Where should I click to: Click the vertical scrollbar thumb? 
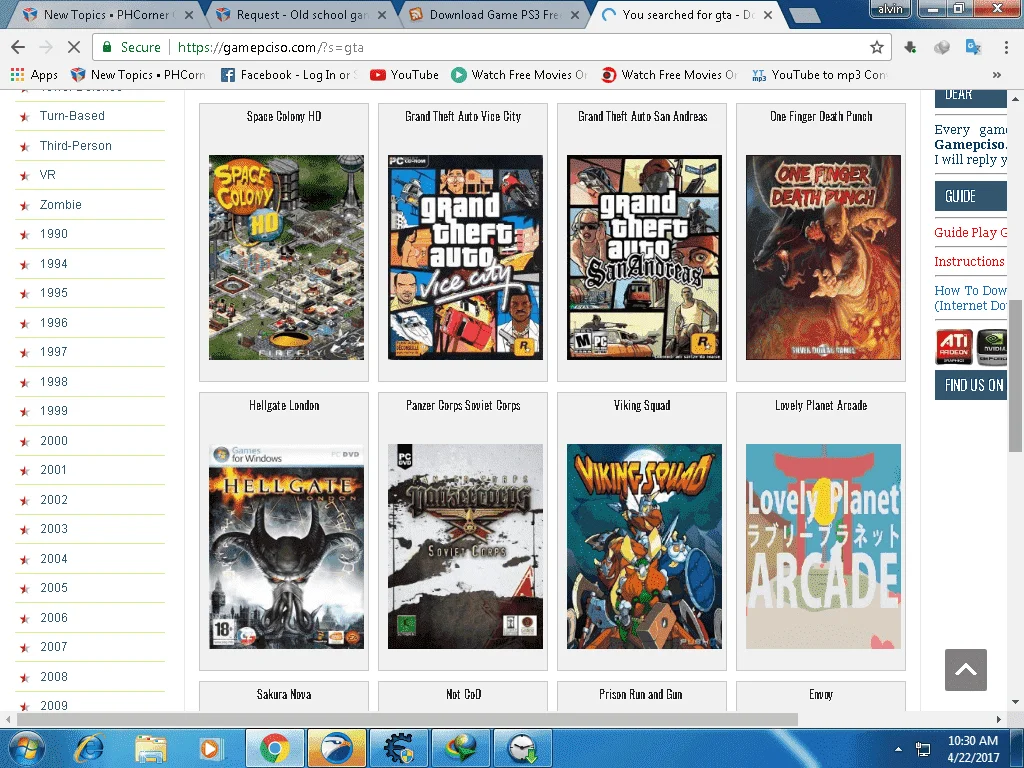tap(1015, 376)
